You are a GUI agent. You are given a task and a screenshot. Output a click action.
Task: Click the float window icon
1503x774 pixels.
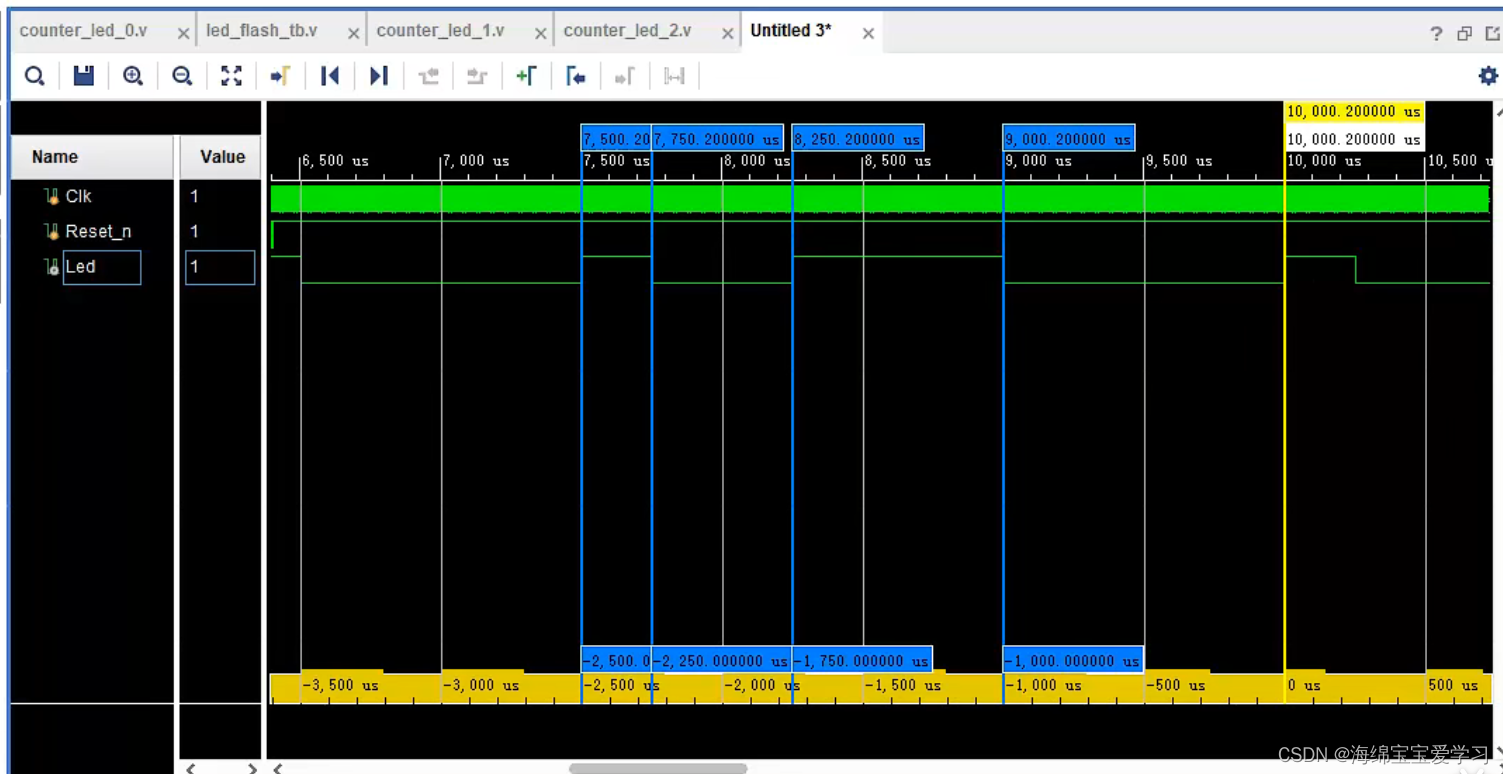(1465, 33)
